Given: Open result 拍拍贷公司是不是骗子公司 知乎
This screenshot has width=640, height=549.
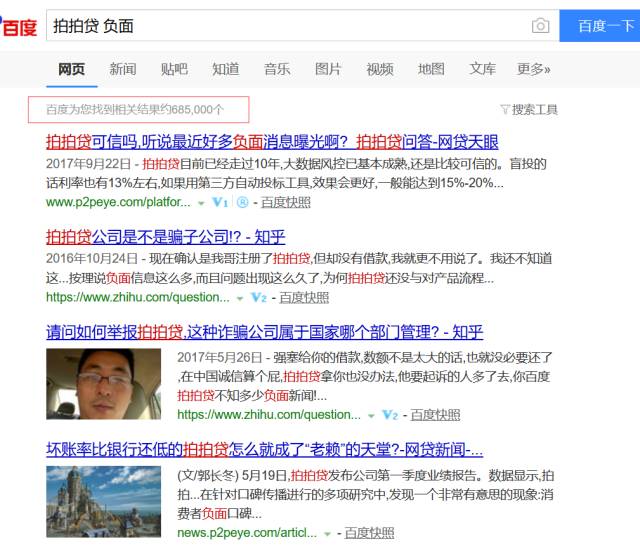Looking at the screenshot, I should click(165, 237).
